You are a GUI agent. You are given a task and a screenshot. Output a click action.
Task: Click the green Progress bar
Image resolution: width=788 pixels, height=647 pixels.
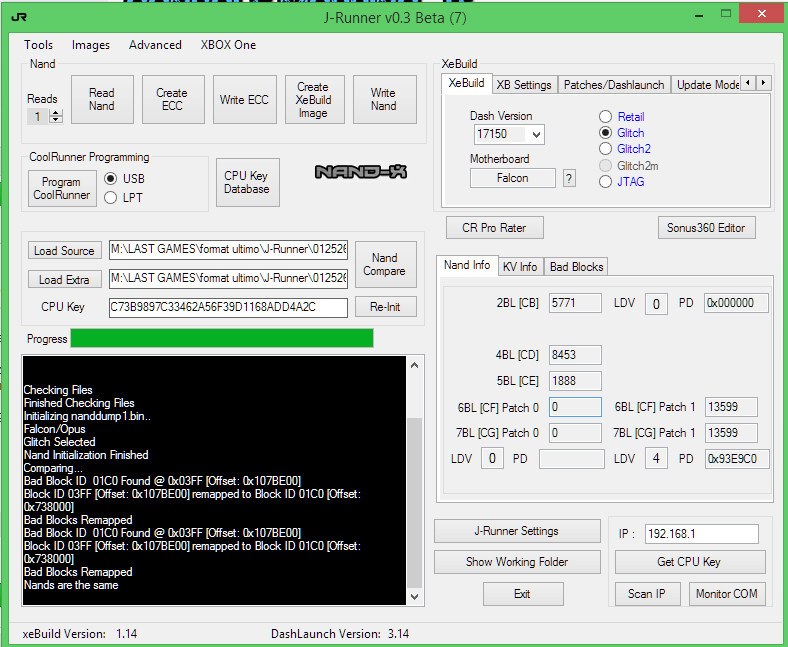point(222,338)
